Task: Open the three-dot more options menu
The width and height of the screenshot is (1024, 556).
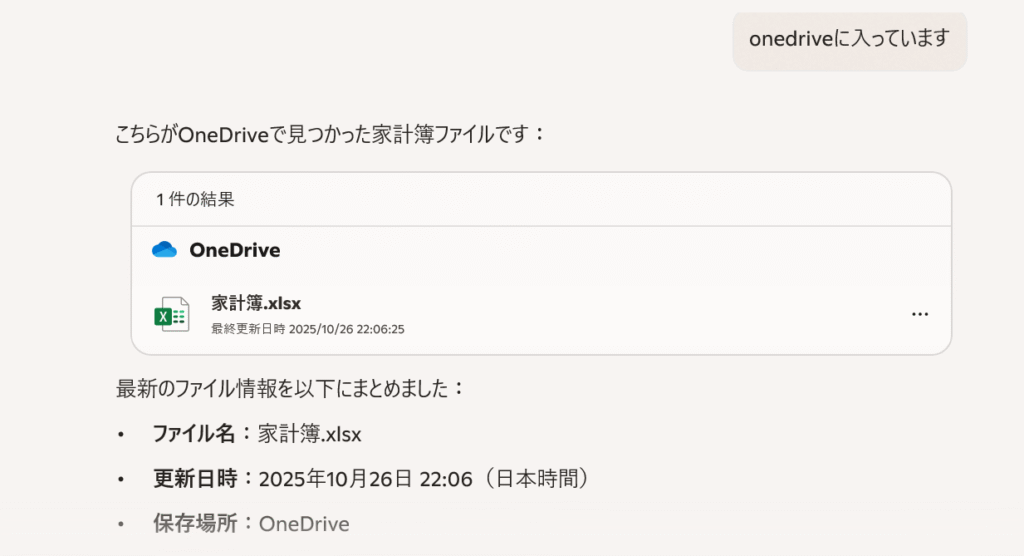Action: [920, 314]
